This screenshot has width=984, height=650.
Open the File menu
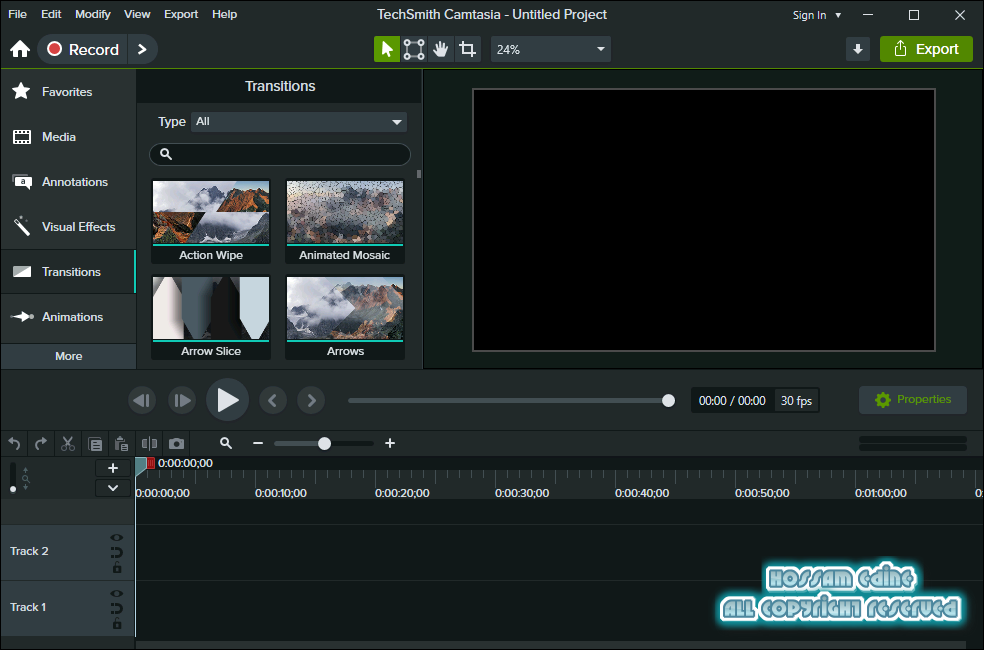pyautogui.click(x=18, y=14)
